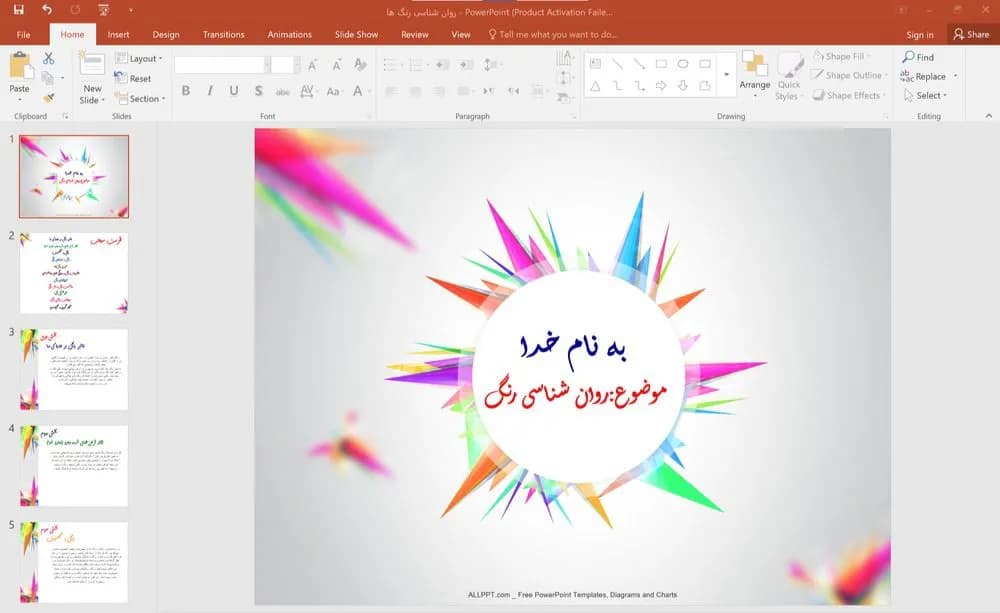This screenshot has width=1000, height=613.
Task: Open Change Case Aa menu
Action: [x=334, y=91]
